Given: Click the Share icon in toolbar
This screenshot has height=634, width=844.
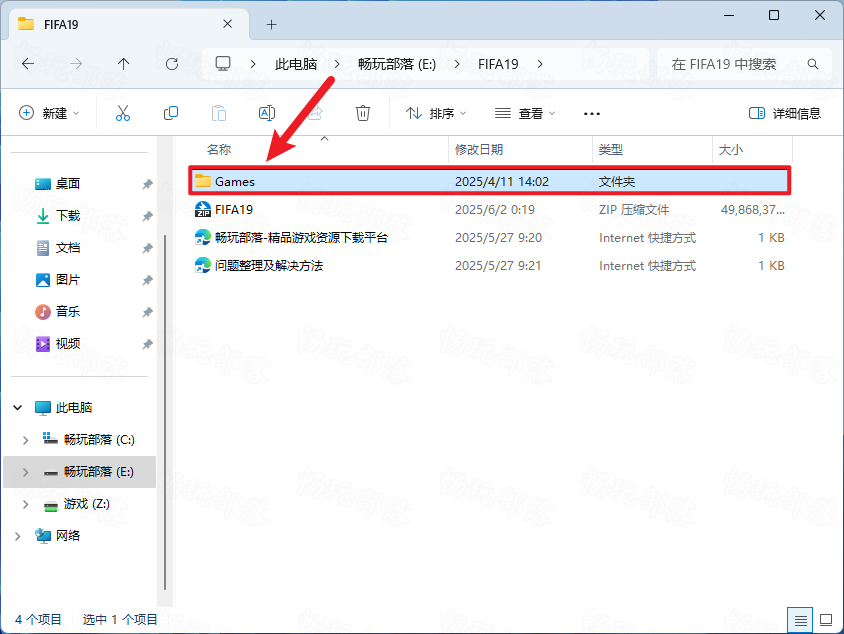Looking at the screenshot, I should pos(315,113).
